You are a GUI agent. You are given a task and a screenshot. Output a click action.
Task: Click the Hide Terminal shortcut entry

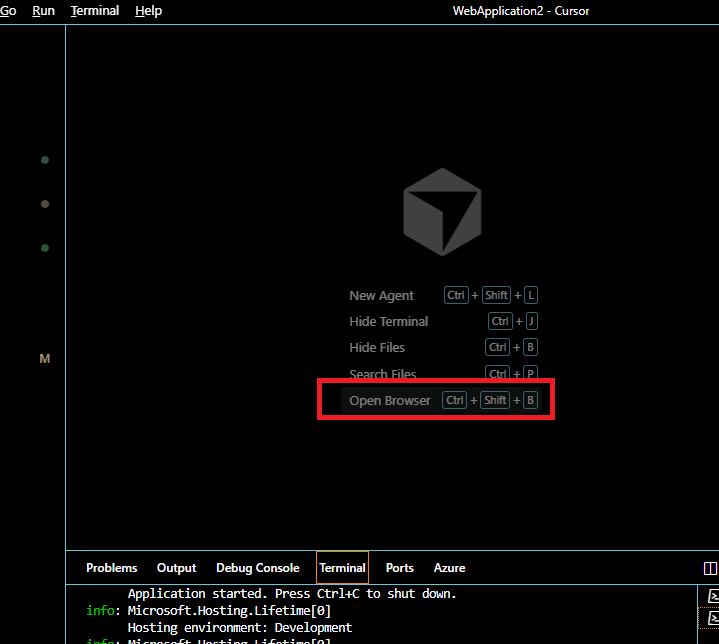(x=443, y=321)
